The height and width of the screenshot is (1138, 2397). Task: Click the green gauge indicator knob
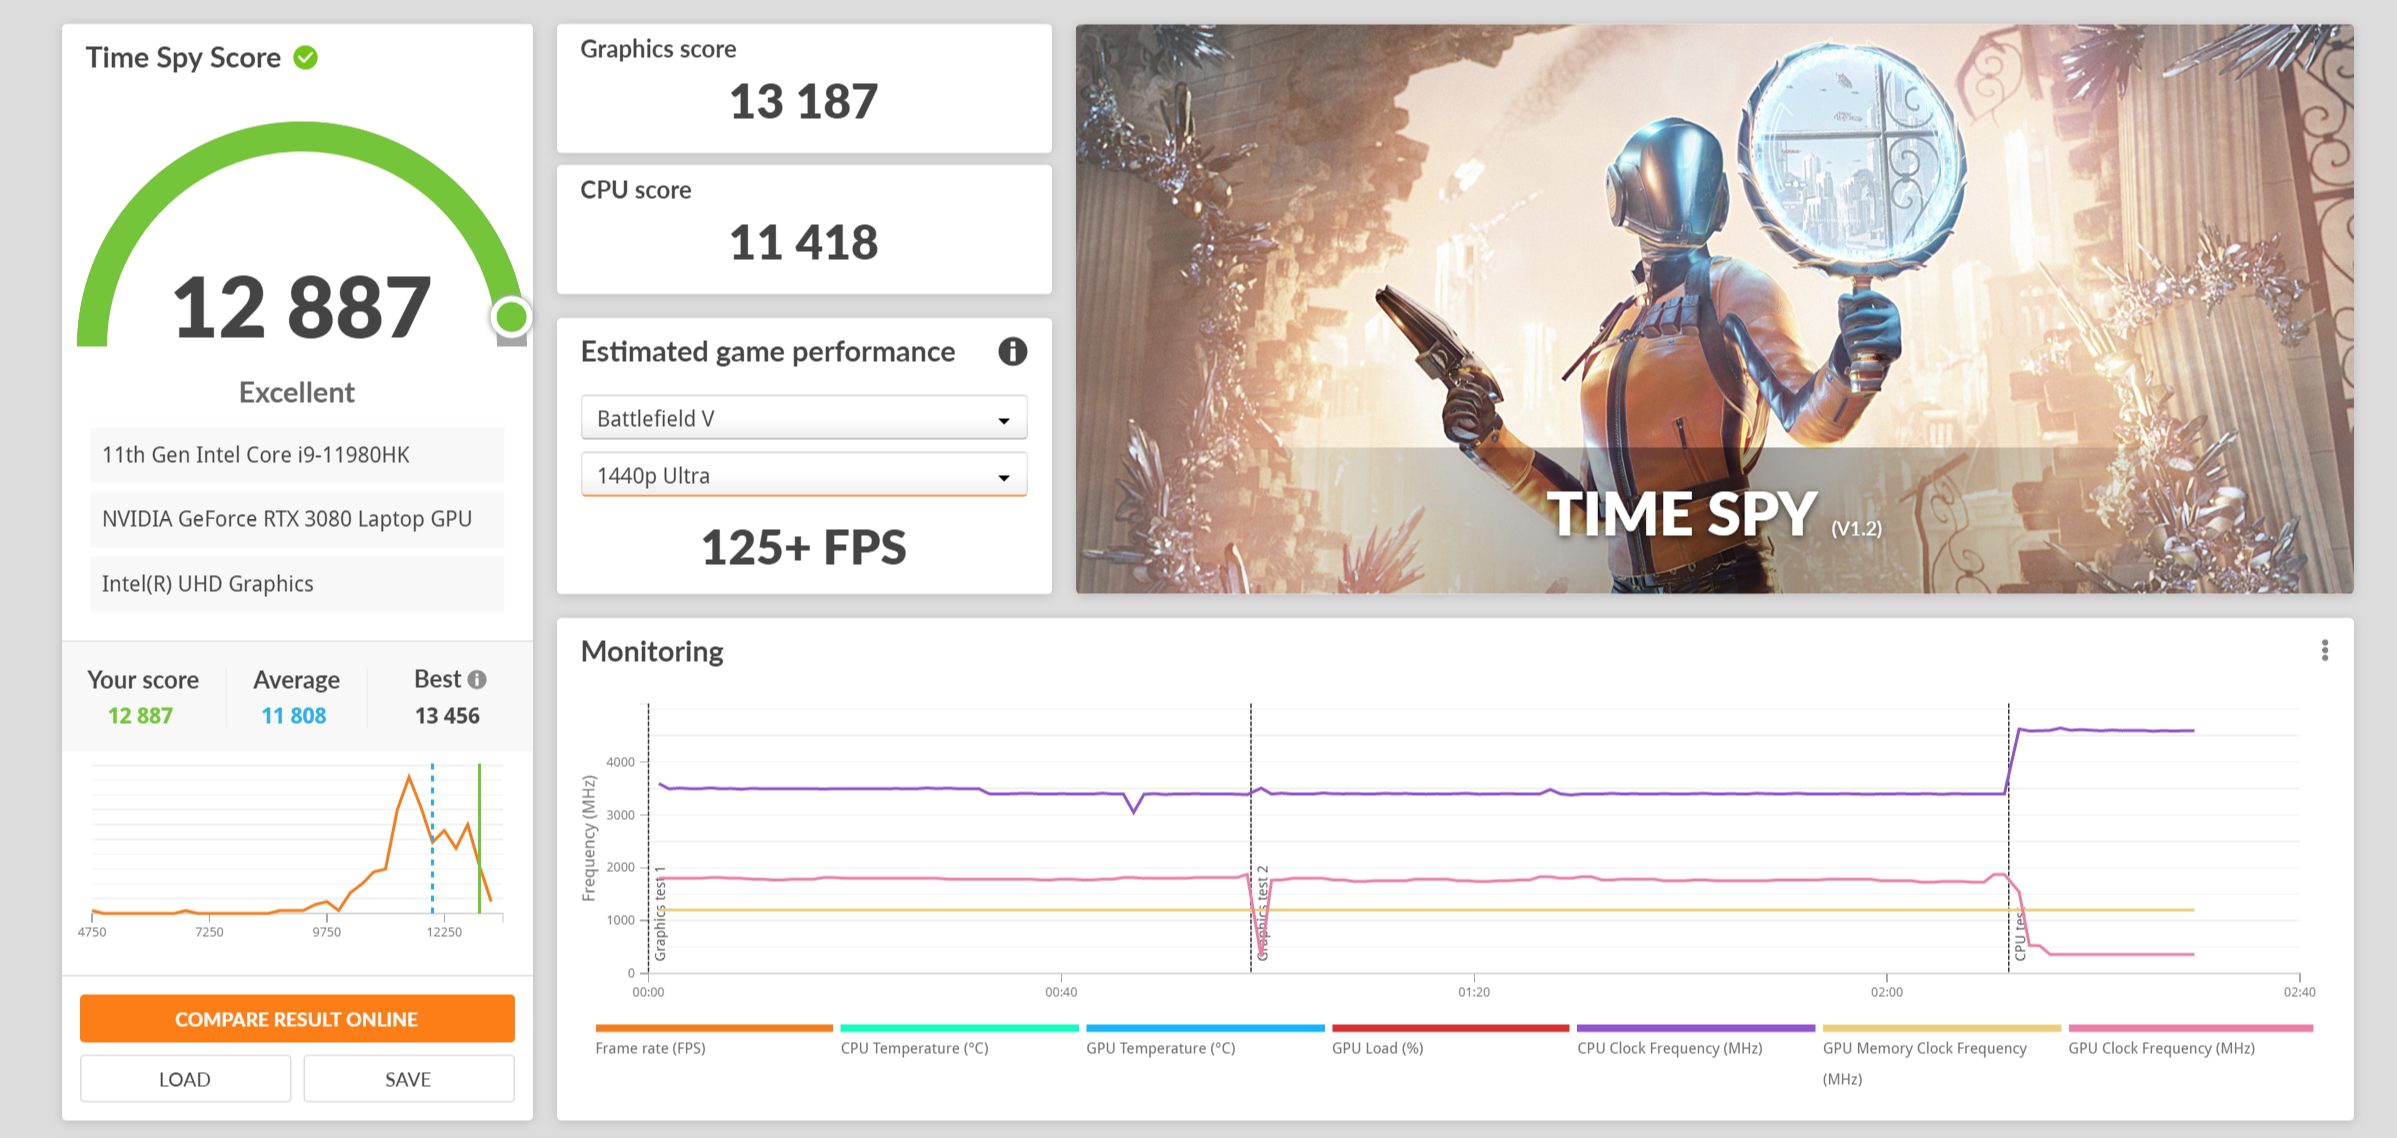click(x=511, y=317)
